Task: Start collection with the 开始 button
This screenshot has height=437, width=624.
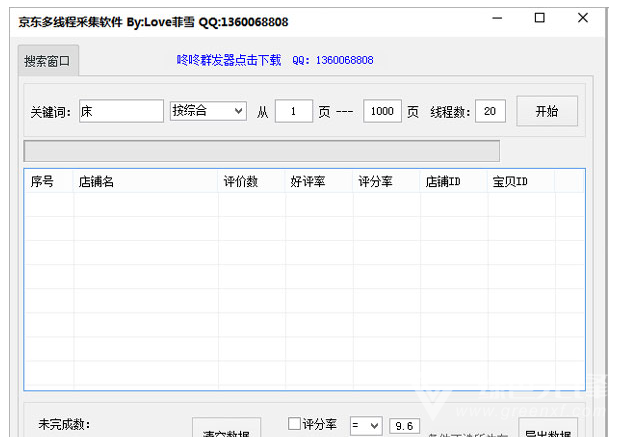Action: pos(547,111)
